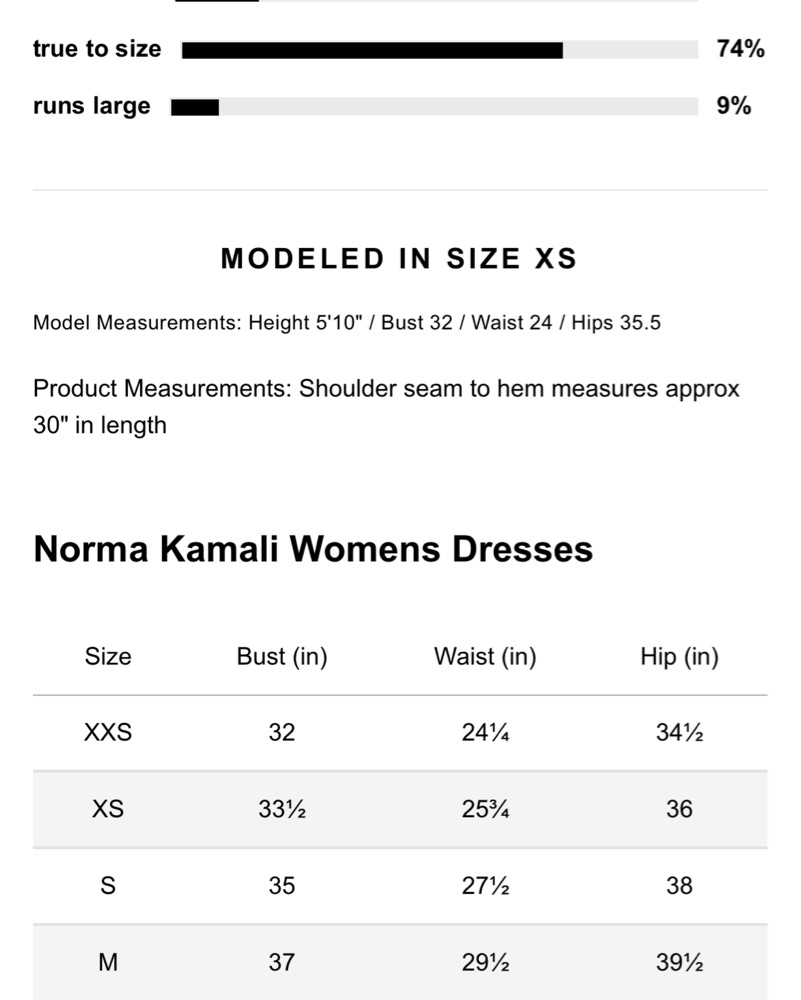This screenshot has height=1000, width=801.
Task: Select the 9% runs large value
Action: tap(733, 106)
